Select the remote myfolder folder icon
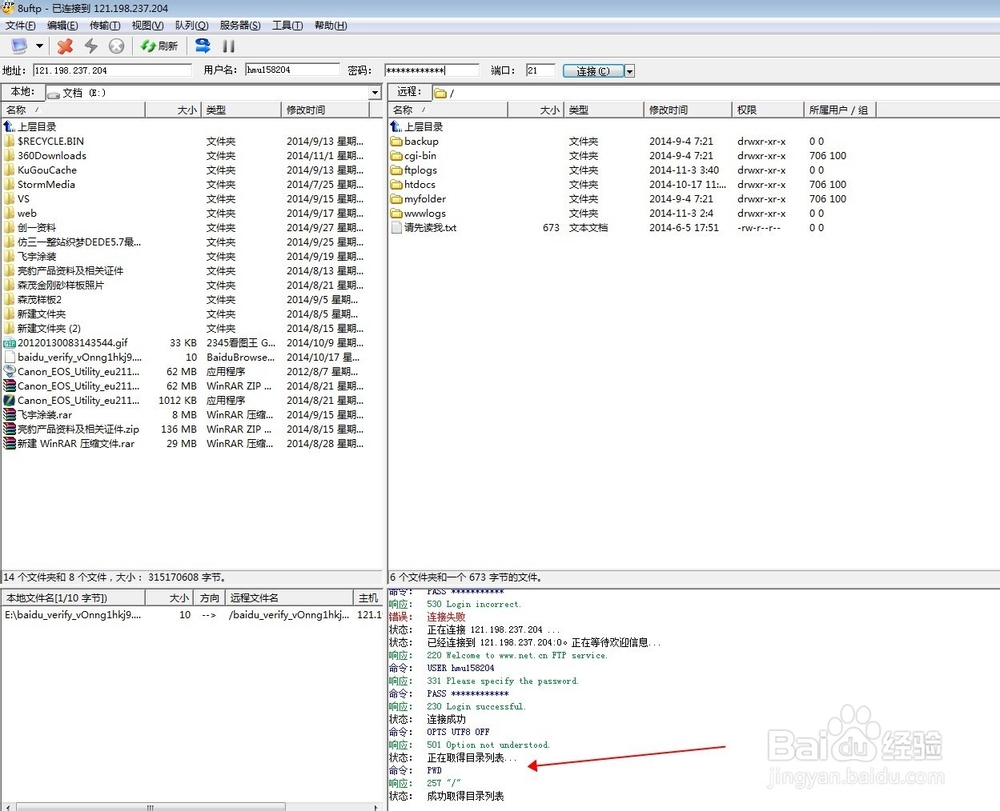This screenshot has height=811, width=1000. [396, 199]
